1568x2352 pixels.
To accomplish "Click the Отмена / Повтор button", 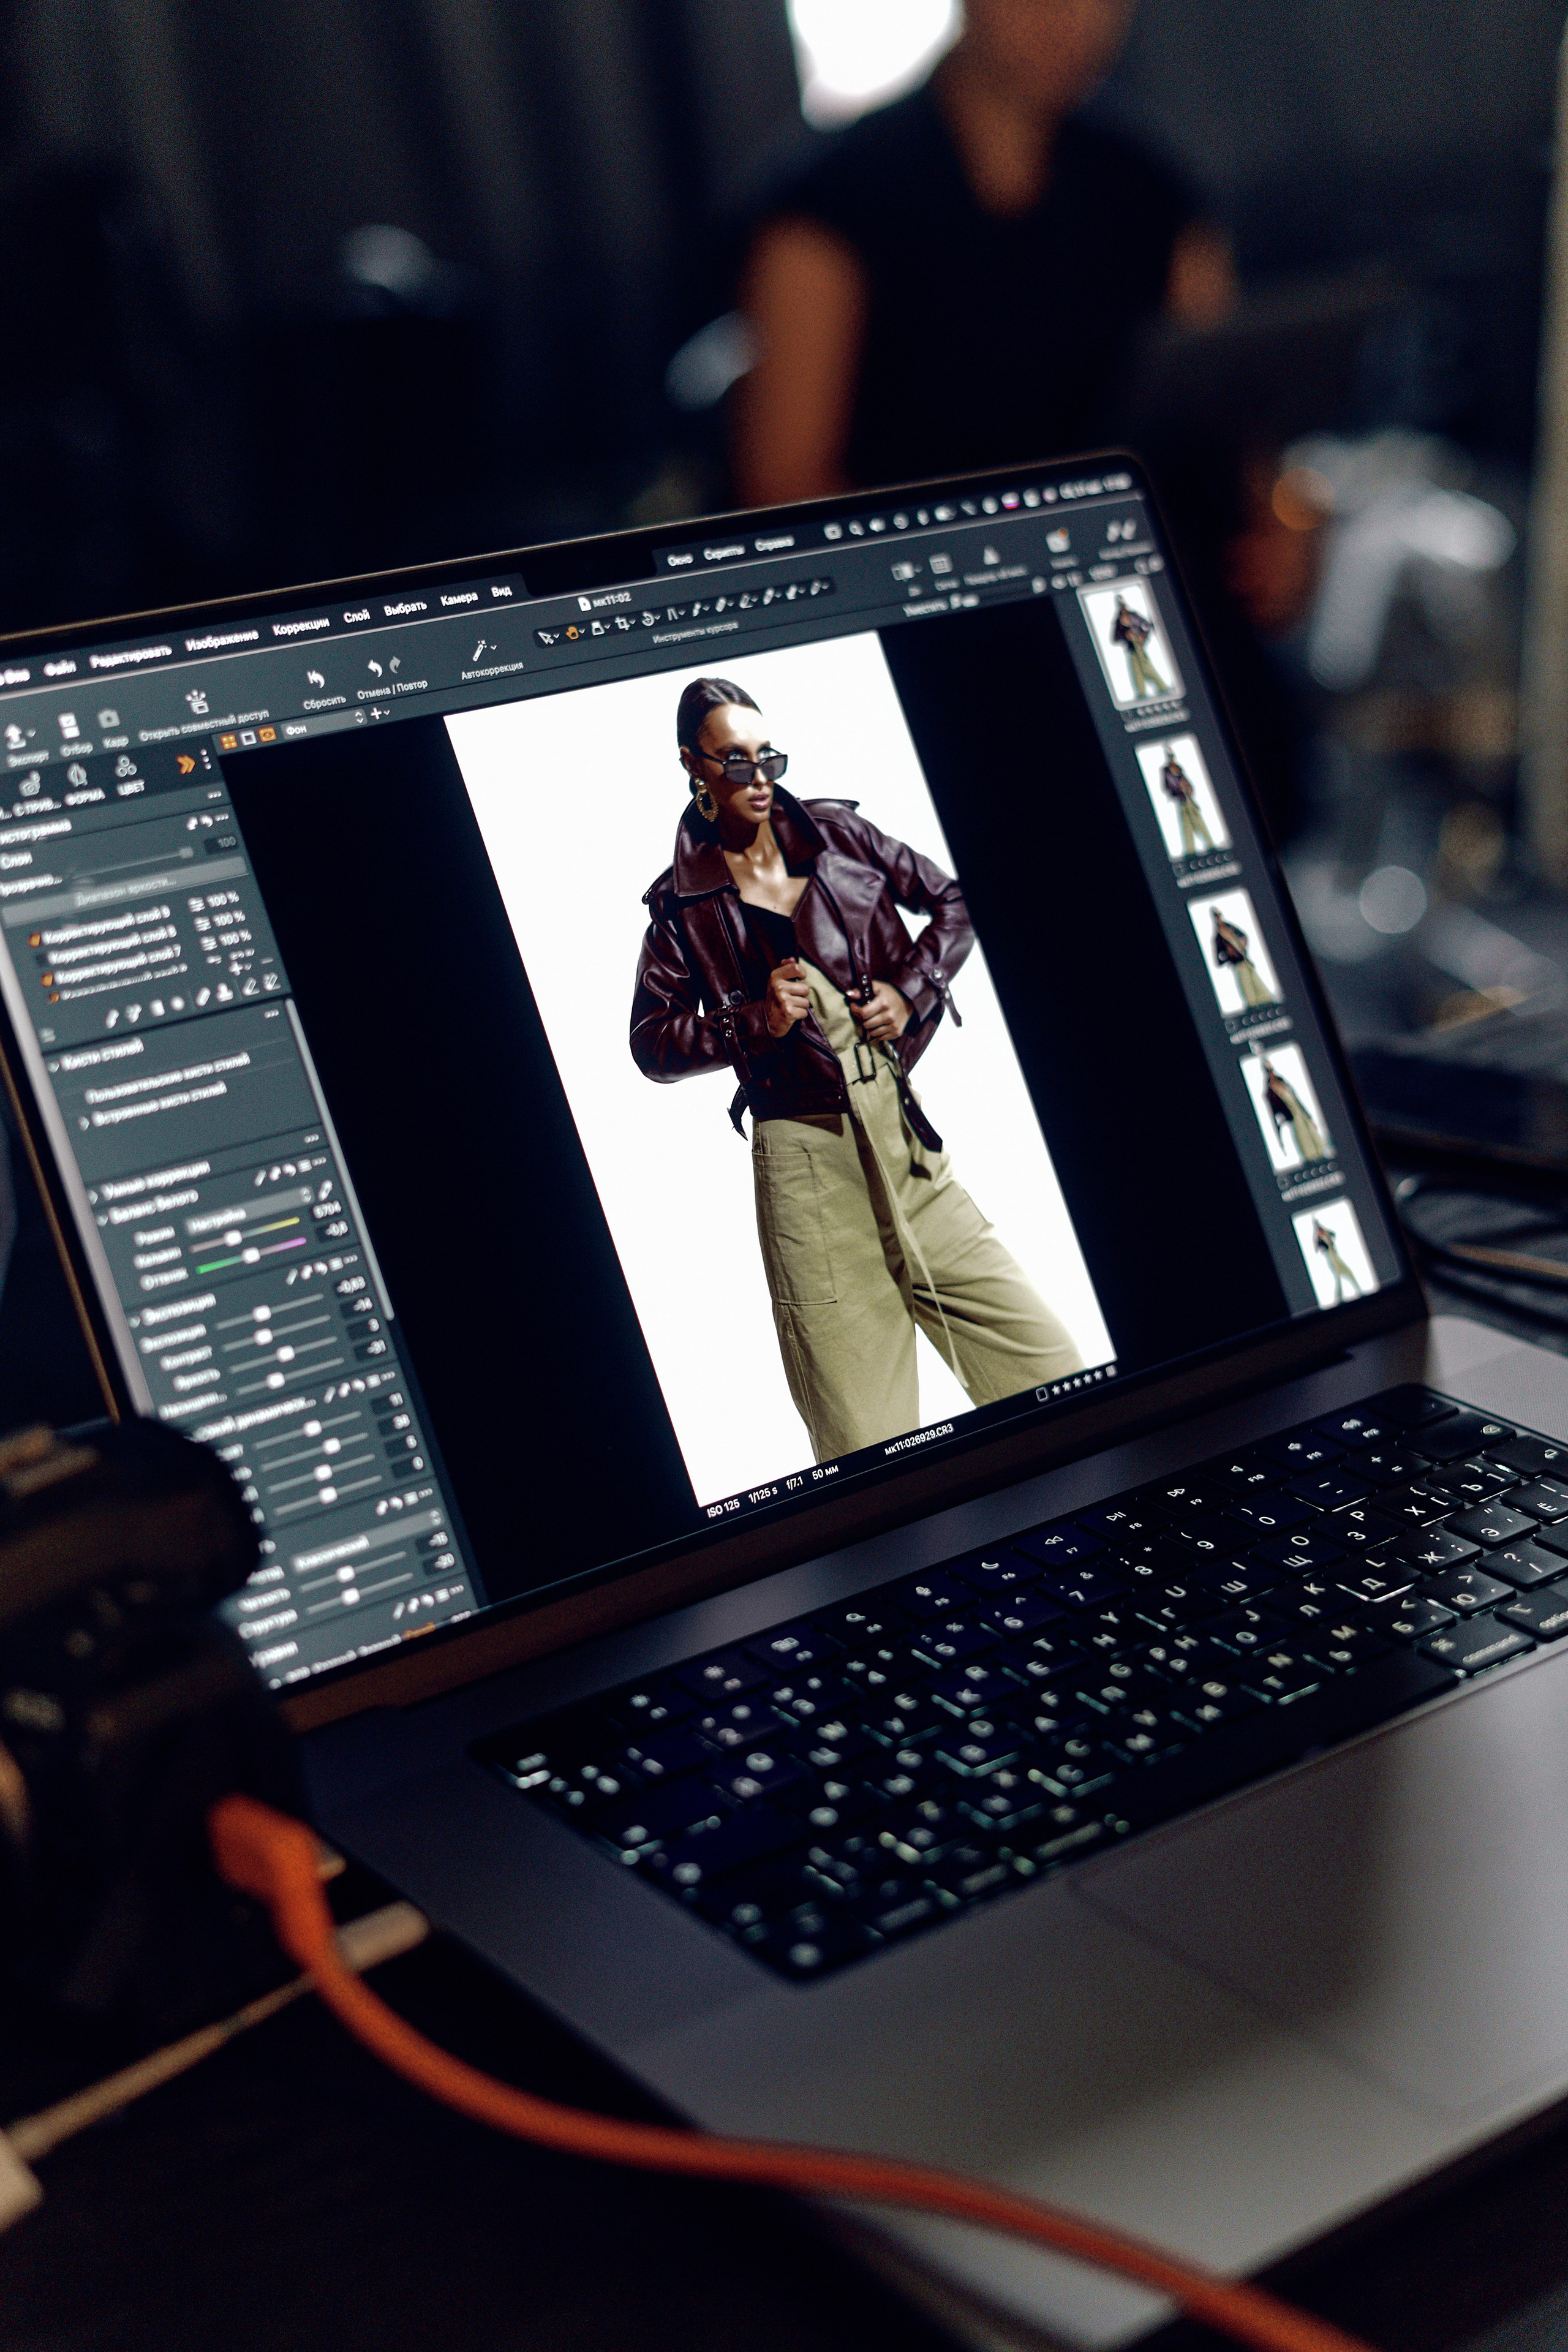I will click(392, 687).
